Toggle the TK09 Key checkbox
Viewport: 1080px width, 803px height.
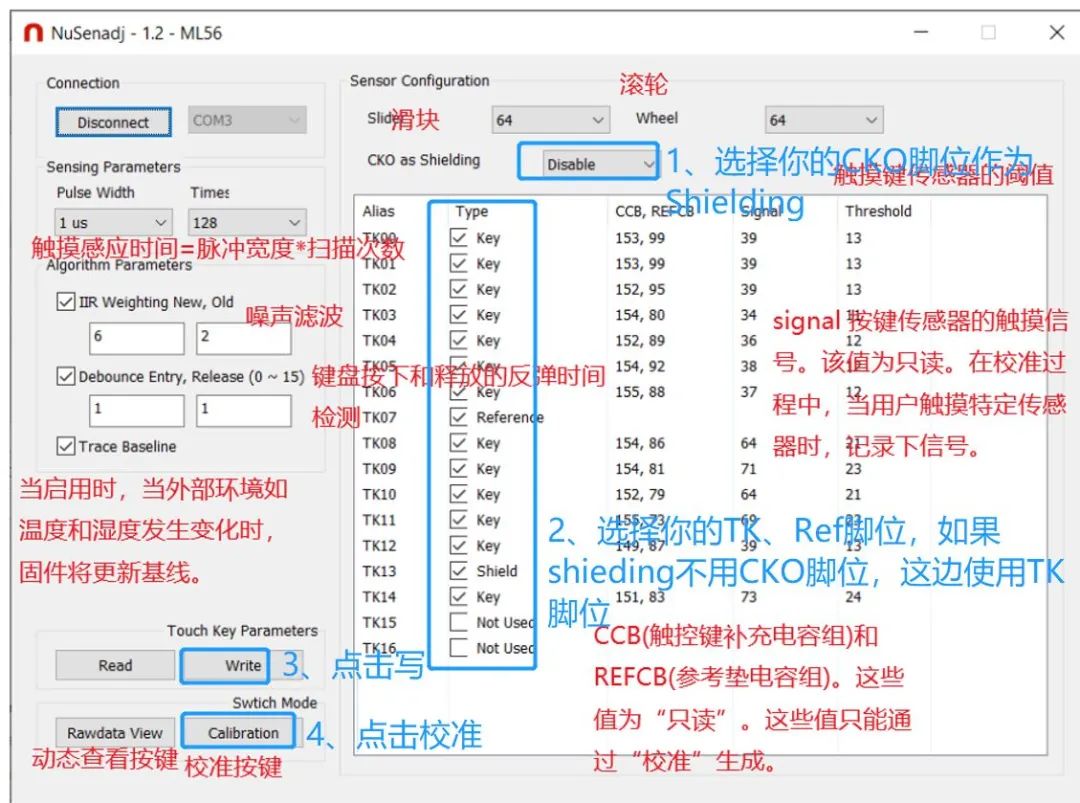click(x=458, y=468)
